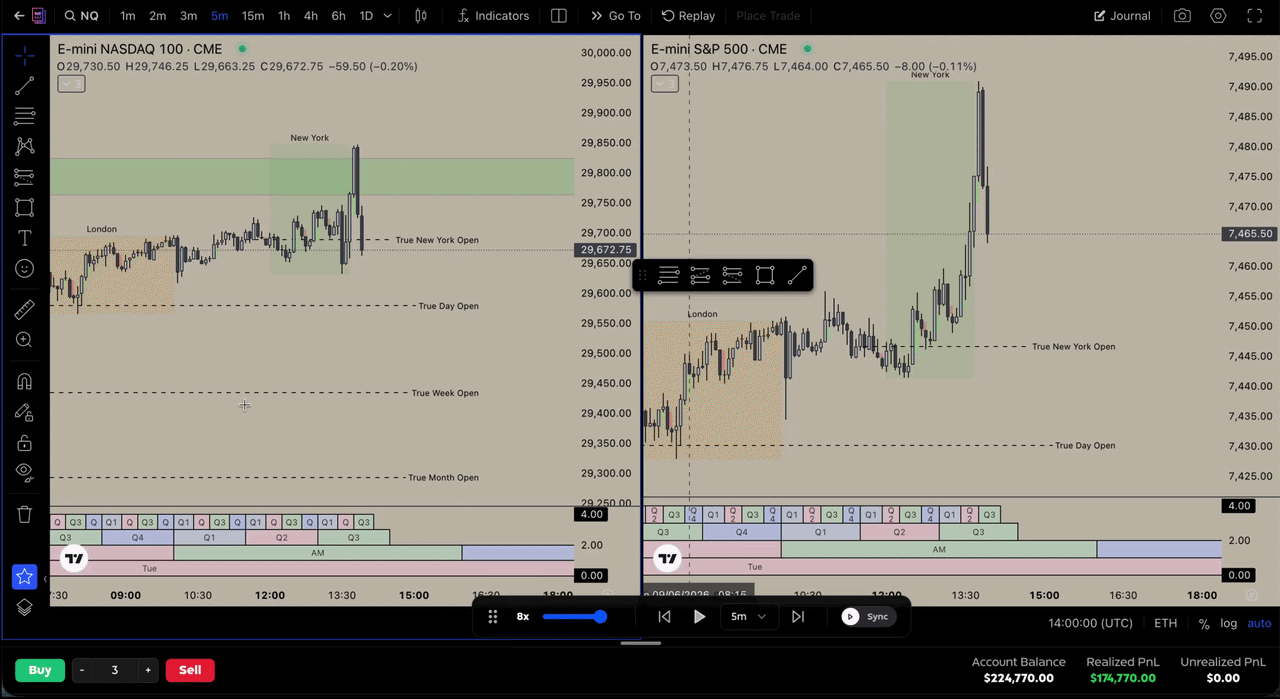Switch to the 15m timeframe
The image size is (1280, 699).
pyautogui.click(x=253, y=16)
